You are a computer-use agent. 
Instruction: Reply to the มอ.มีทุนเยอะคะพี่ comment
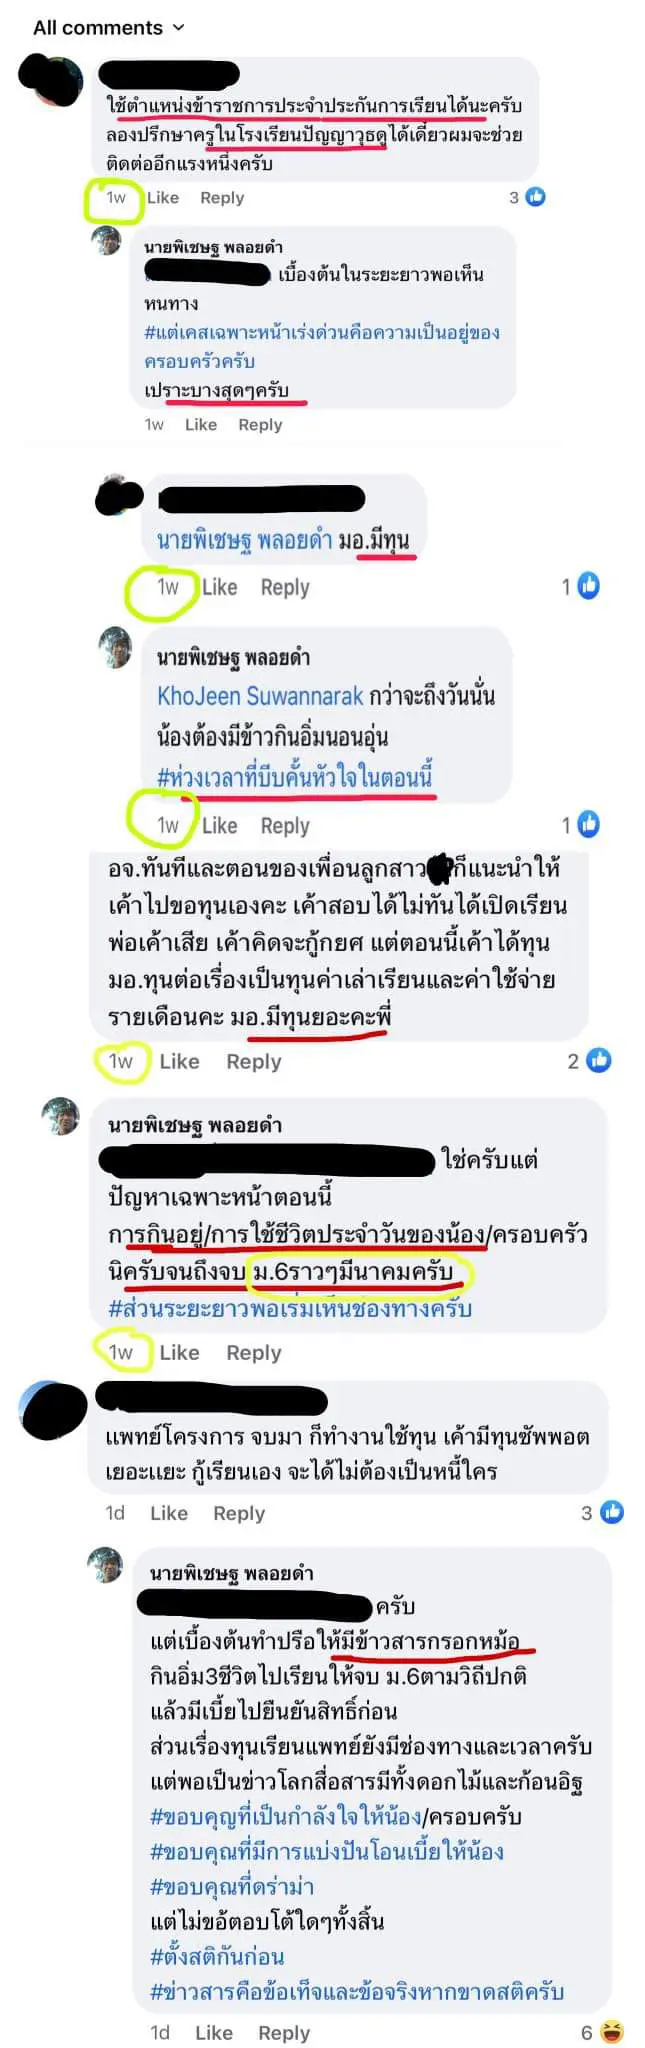(254, 1061)
